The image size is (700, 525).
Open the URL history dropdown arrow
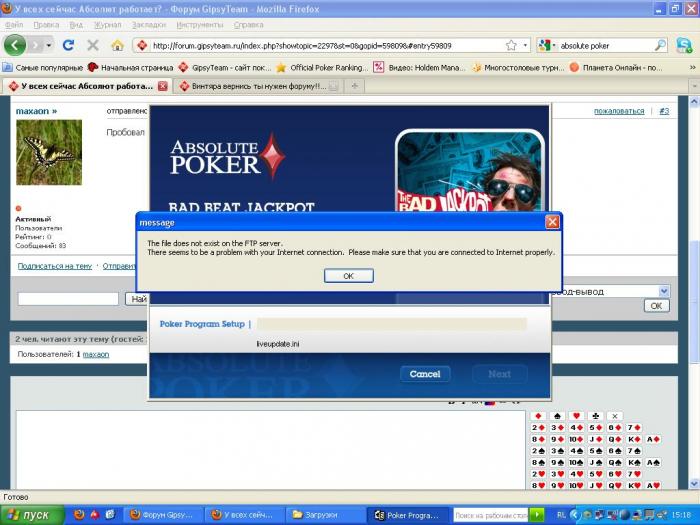525,45
